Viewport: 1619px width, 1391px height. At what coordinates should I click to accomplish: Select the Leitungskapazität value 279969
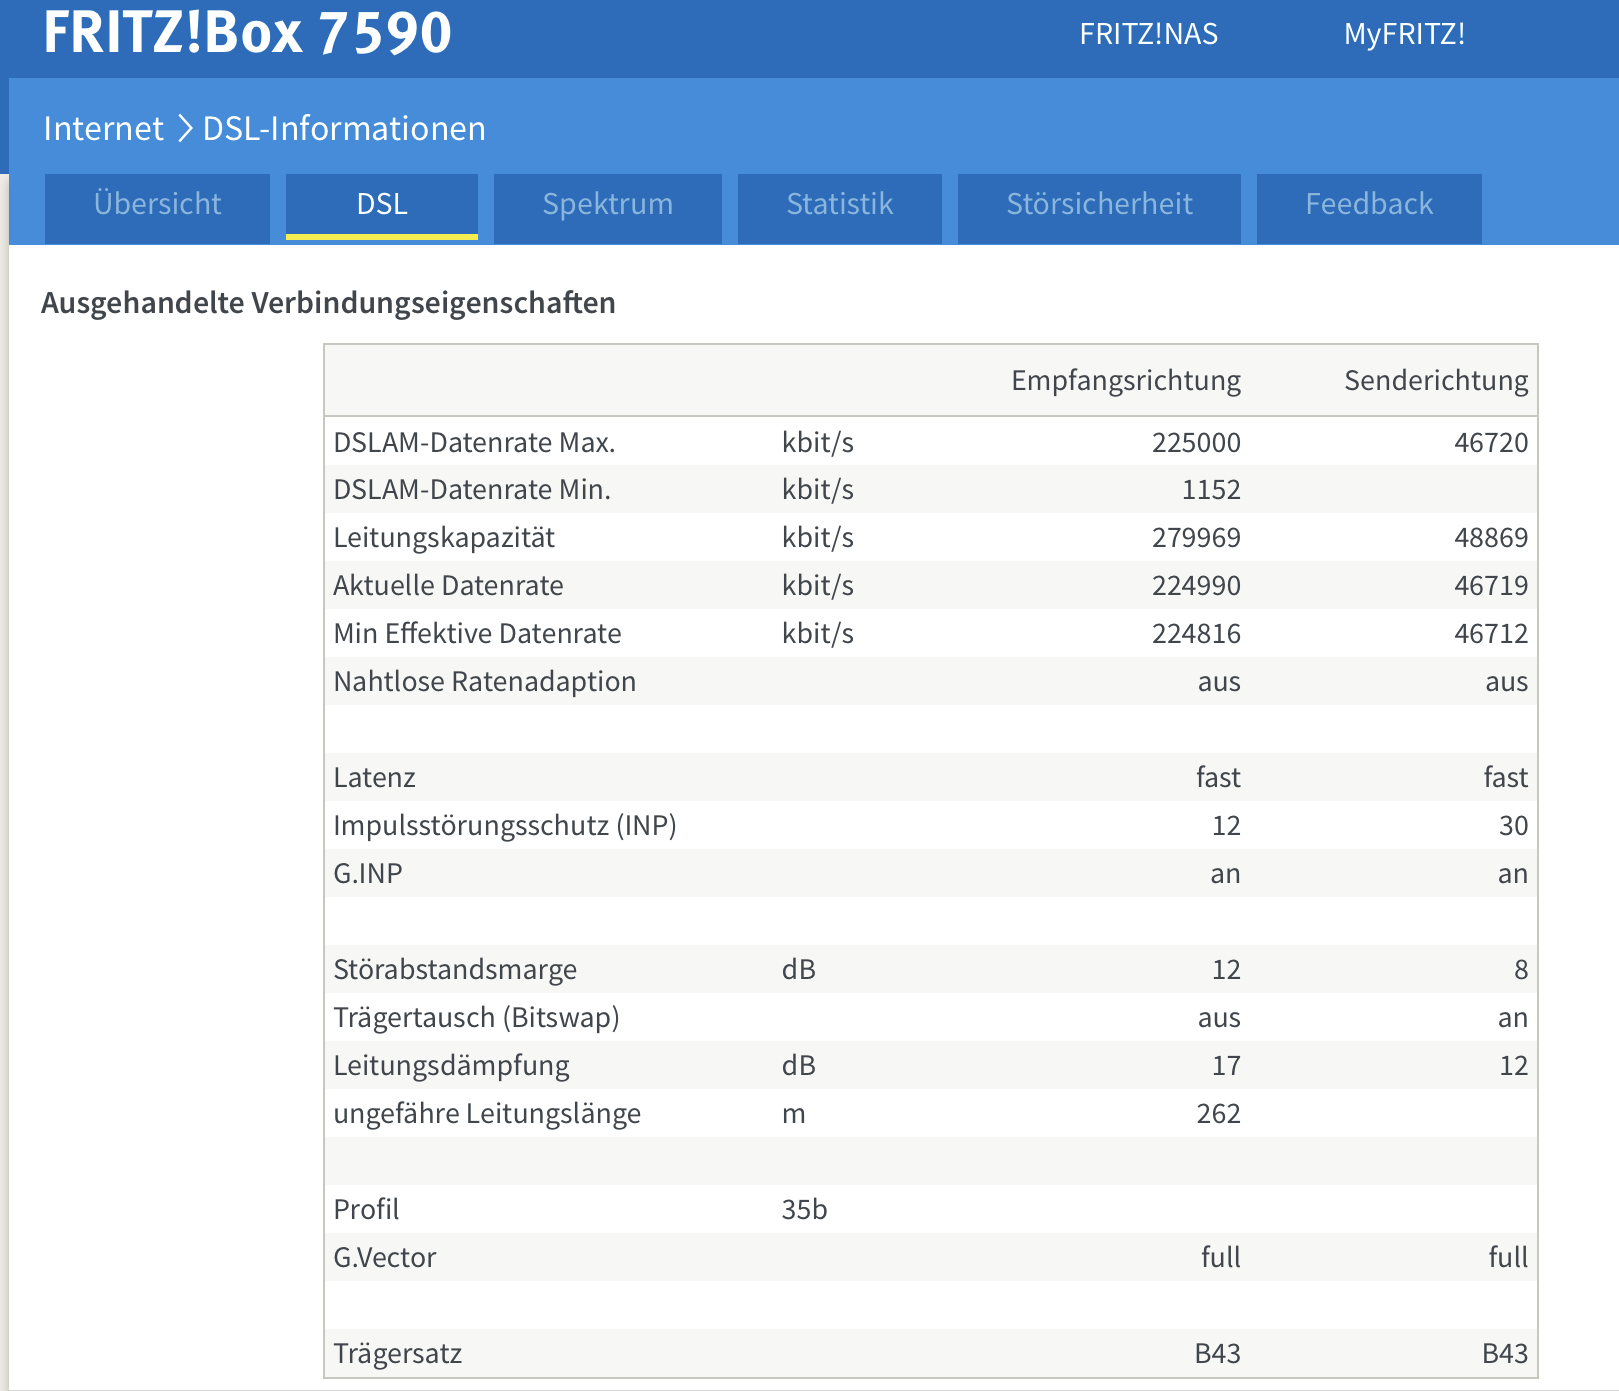(x=1196, y=538)
